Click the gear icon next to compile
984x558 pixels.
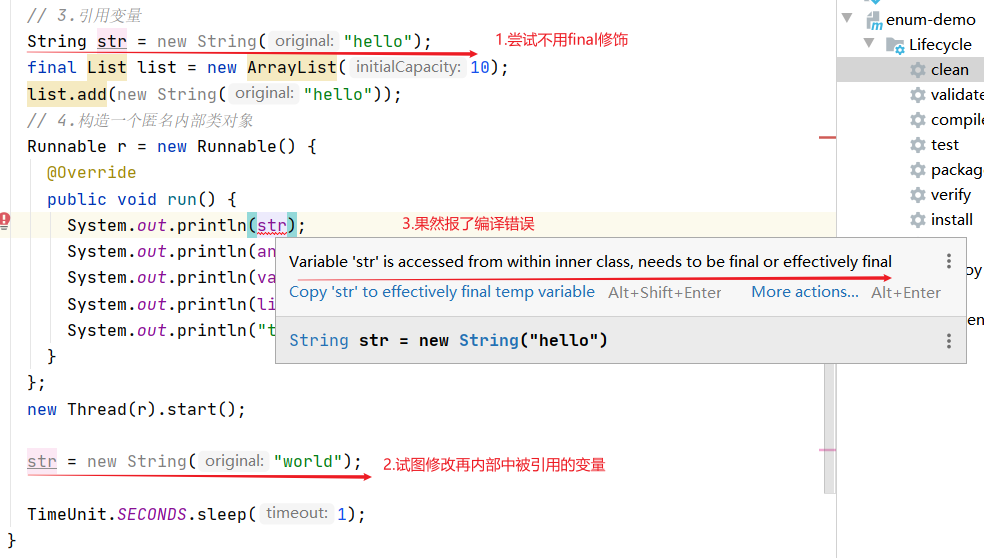[917, 120]
